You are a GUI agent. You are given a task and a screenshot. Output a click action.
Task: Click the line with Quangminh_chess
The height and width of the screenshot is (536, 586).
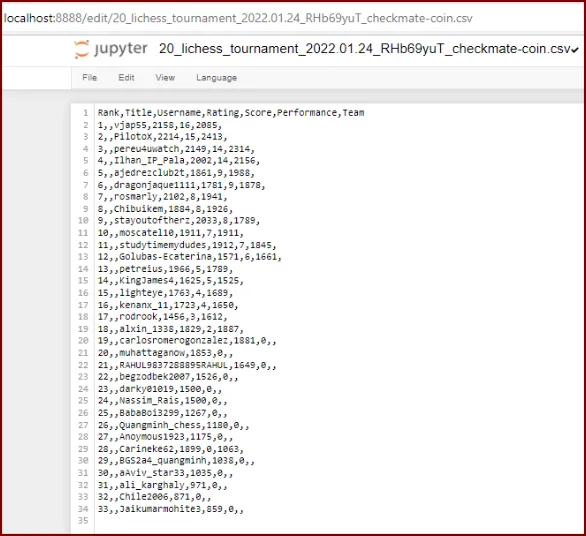click(173, 425)
